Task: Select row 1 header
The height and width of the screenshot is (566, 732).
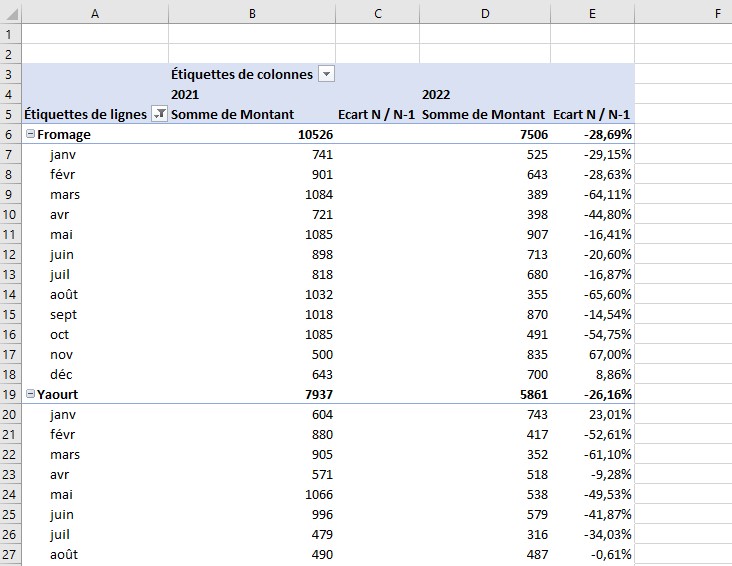Action: (x=10, y=34)
